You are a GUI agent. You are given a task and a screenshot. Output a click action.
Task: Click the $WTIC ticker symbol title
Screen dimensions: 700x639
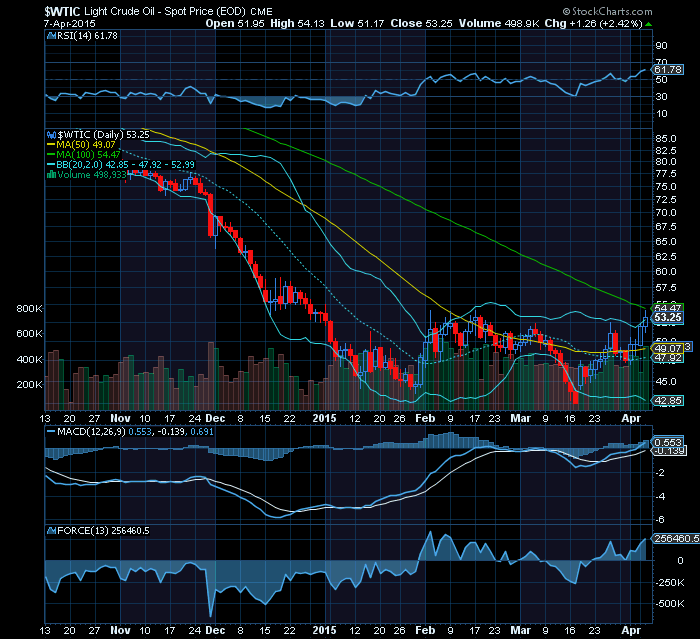[62, 11]
